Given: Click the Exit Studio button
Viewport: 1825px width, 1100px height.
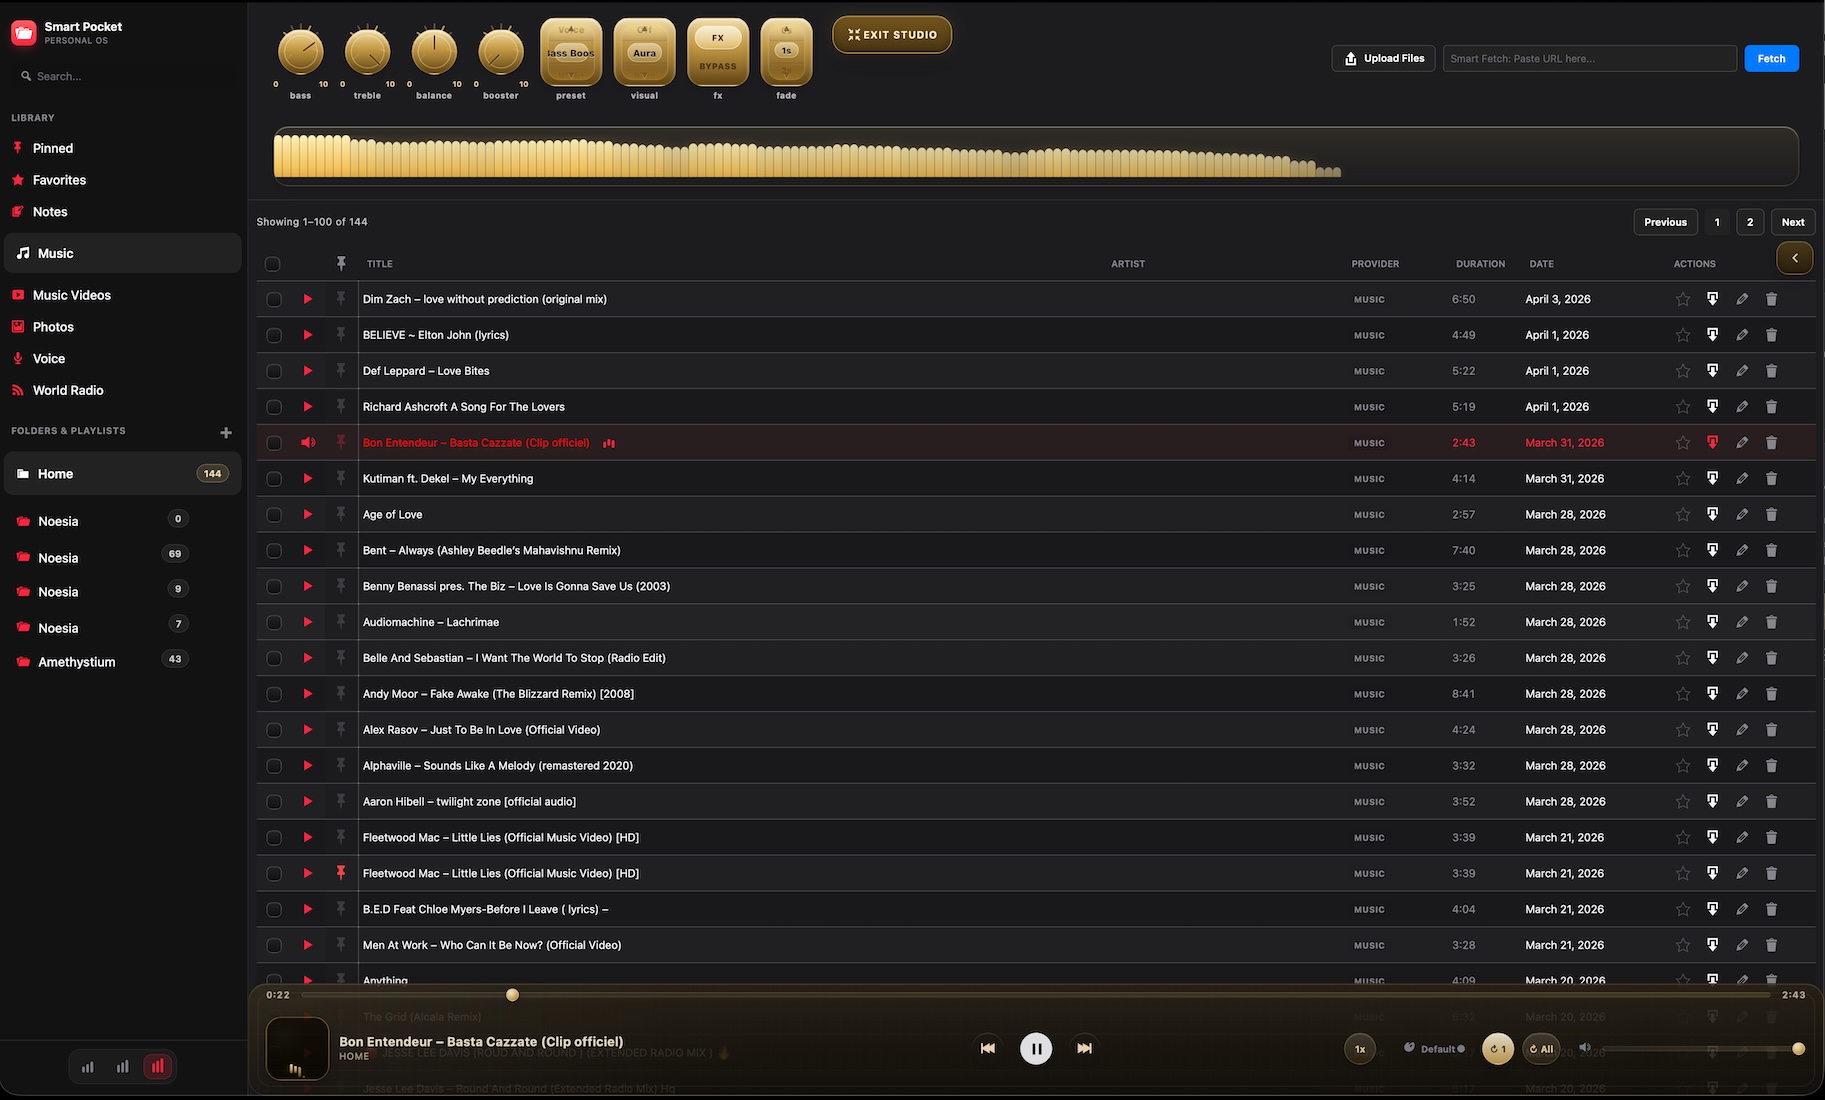Looking at the screenshot, I should pos(892,35).
